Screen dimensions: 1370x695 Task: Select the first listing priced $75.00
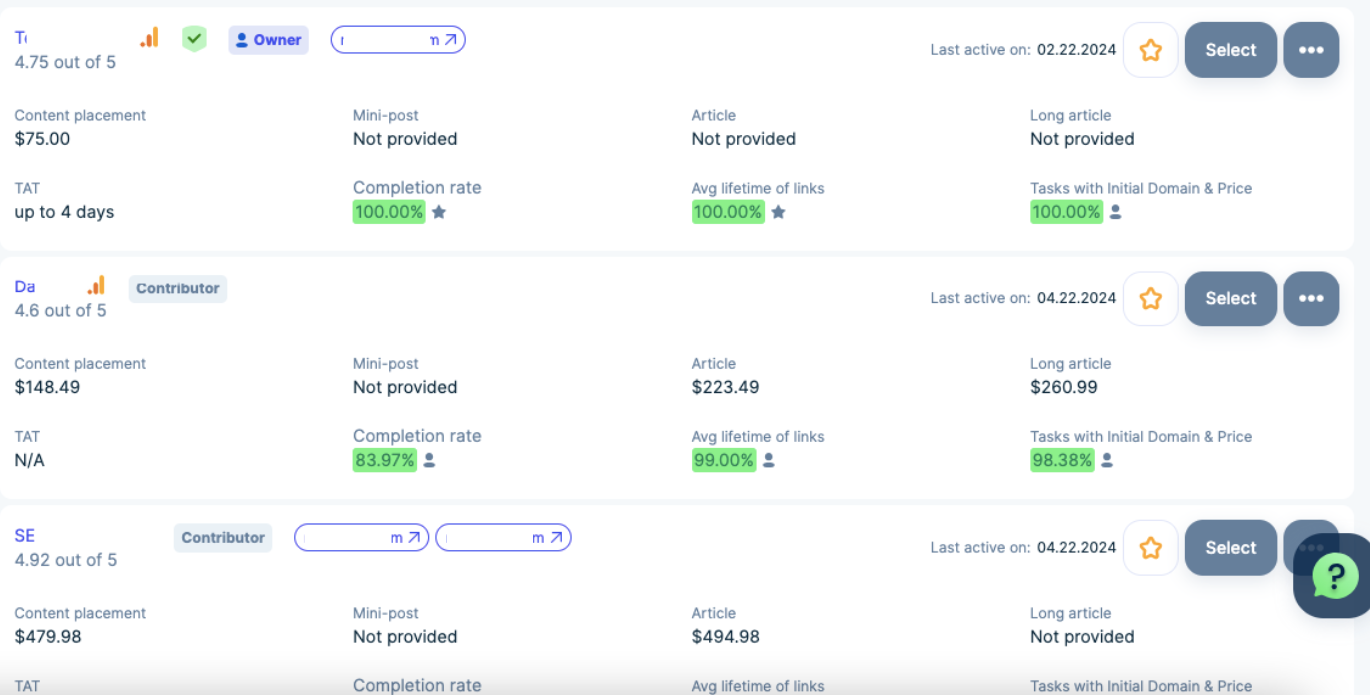pyautogui.click(x=1230, y=50)
